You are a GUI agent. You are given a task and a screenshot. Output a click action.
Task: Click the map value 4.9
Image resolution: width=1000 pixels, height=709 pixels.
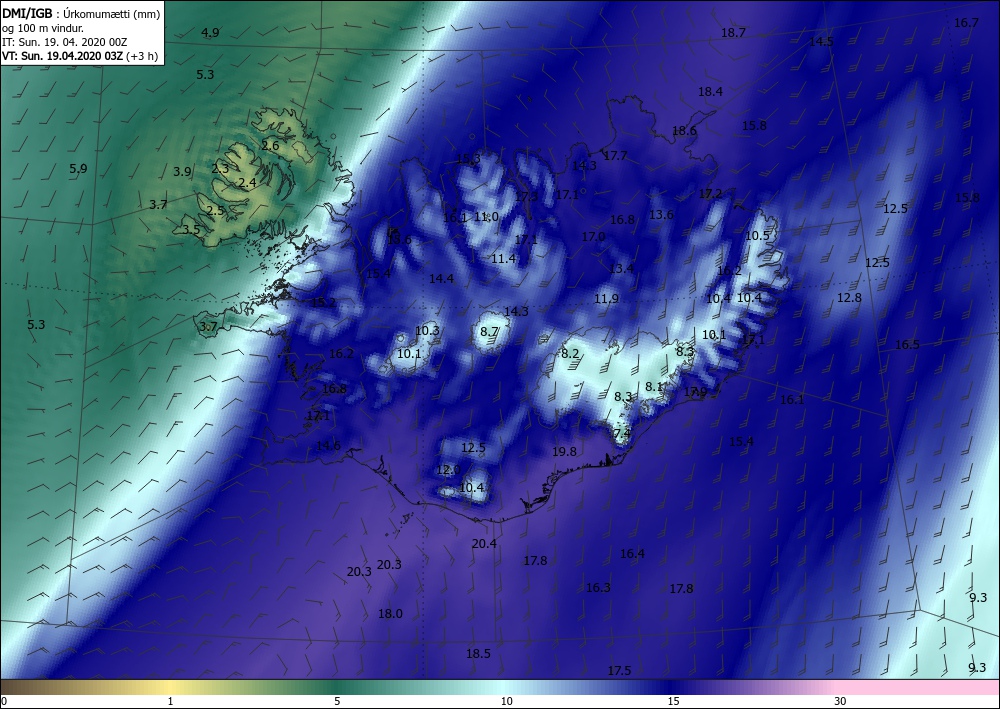pyautogui.click(x=210, y=33)
